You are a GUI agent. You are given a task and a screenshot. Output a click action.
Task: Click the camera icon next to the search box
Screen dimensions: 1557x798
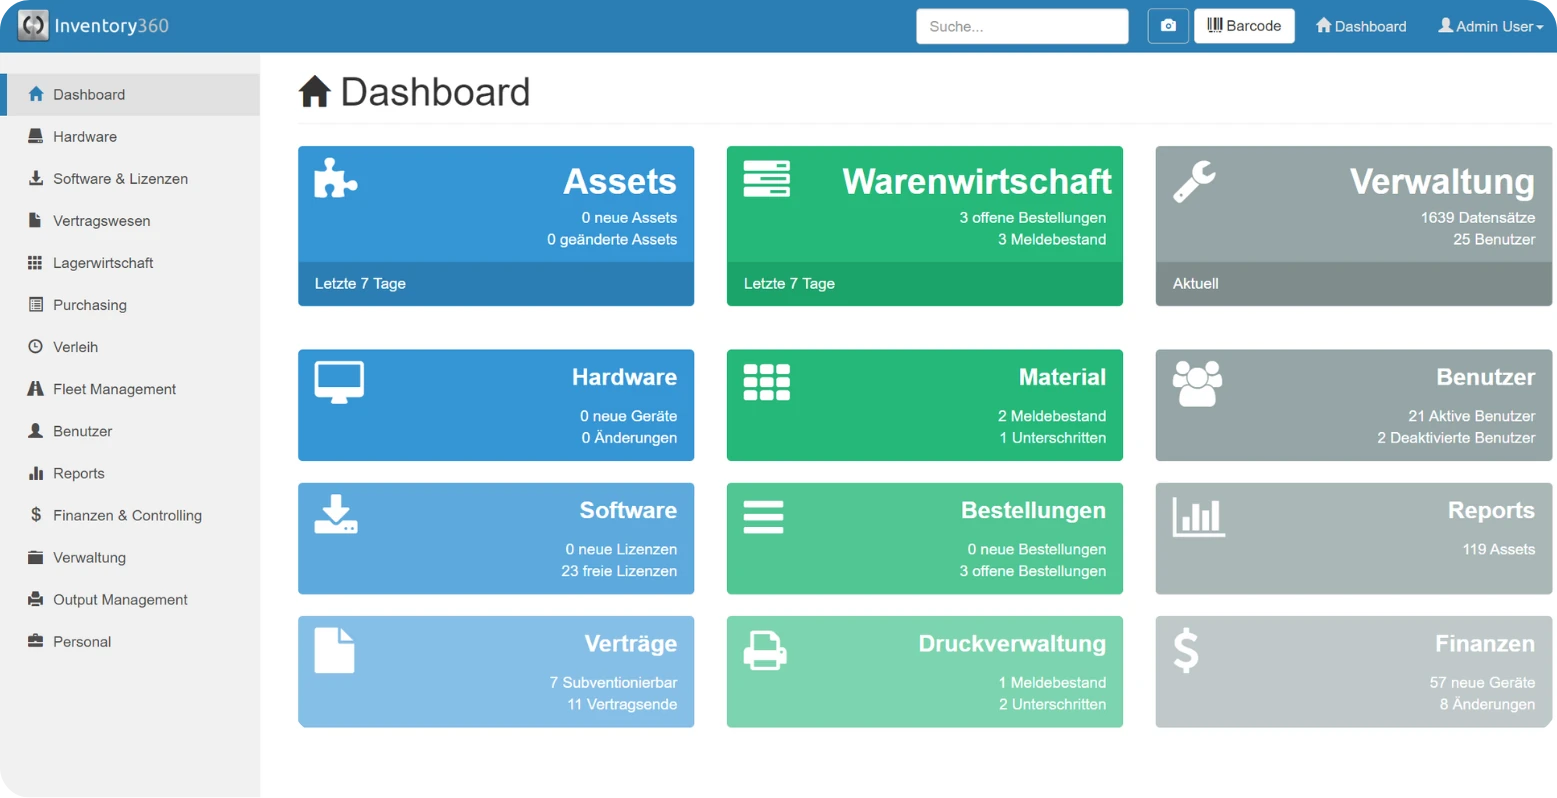1167,26
